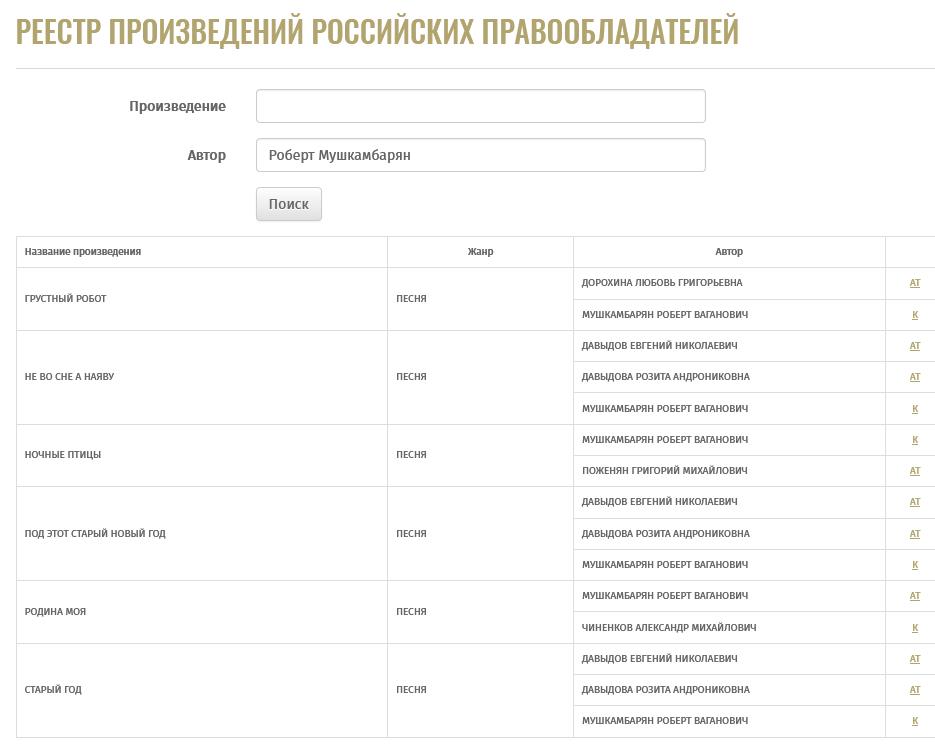The image size is (935, 747).
Task: Select the title НЕ ВО СНЕ А НАЯВУ
Action: (x=69, y=377)
